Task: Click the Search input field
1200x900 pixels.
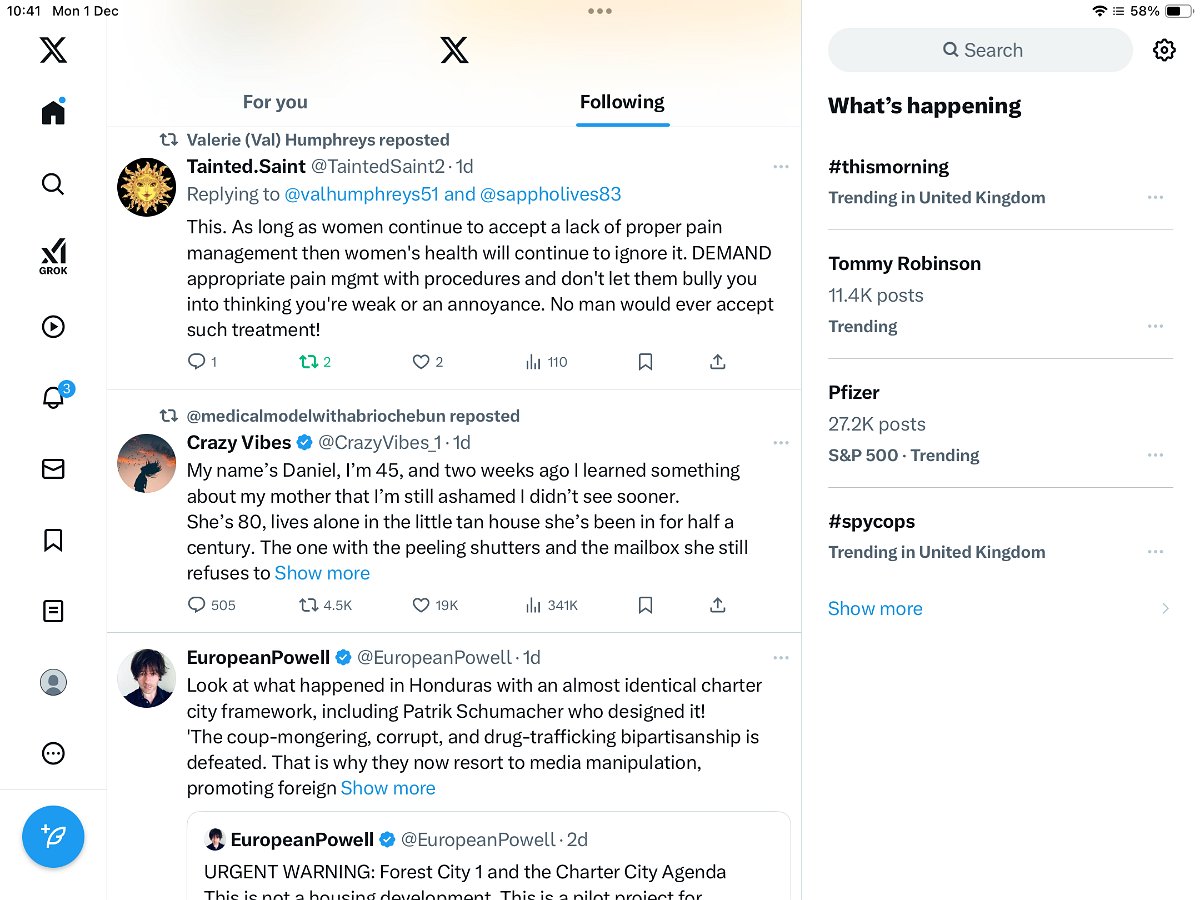Action: (980, 50)
